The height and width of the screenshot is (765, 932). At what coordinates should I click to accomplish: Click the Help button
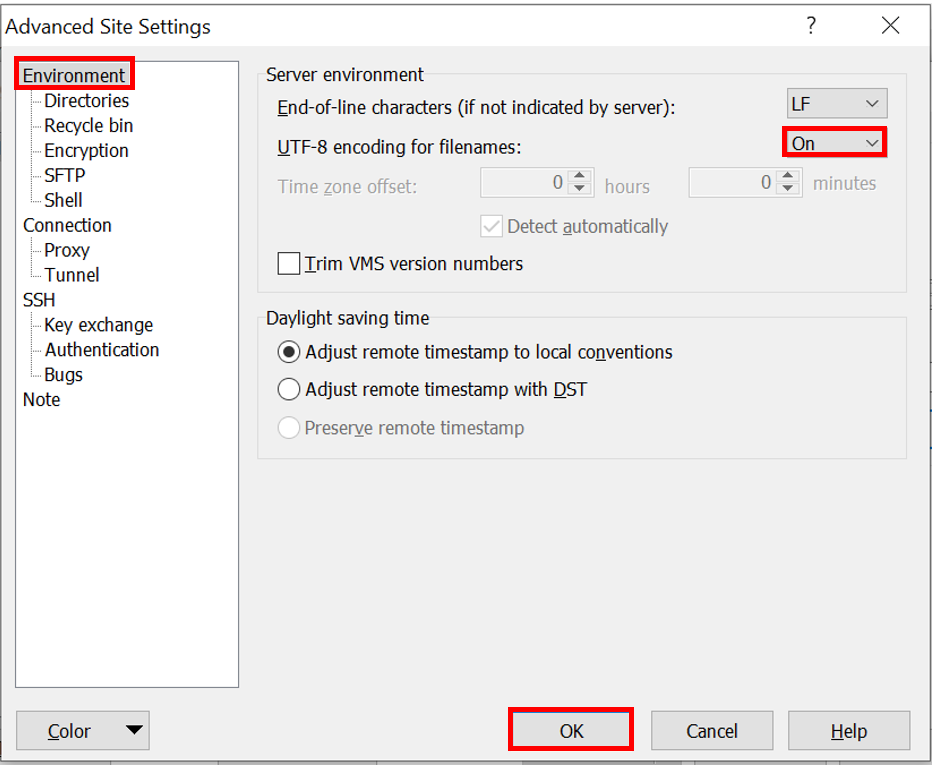coord(848,731)
